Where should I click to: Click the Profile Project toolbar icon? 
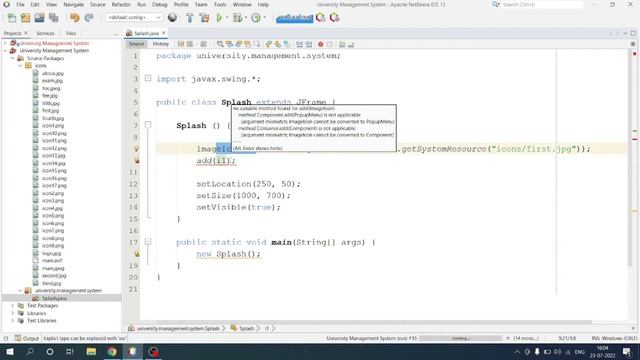coord(256,18)
